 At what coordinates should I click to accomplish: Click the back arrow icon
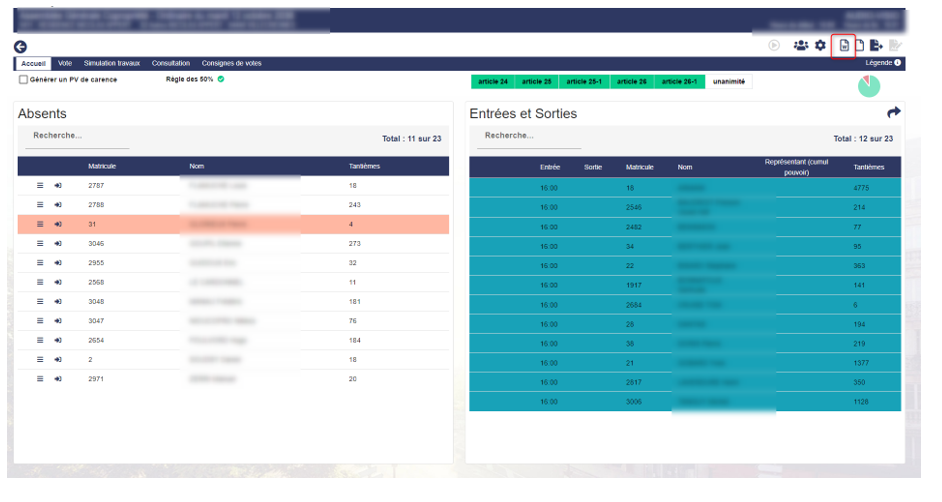click(x=20, y=47)
